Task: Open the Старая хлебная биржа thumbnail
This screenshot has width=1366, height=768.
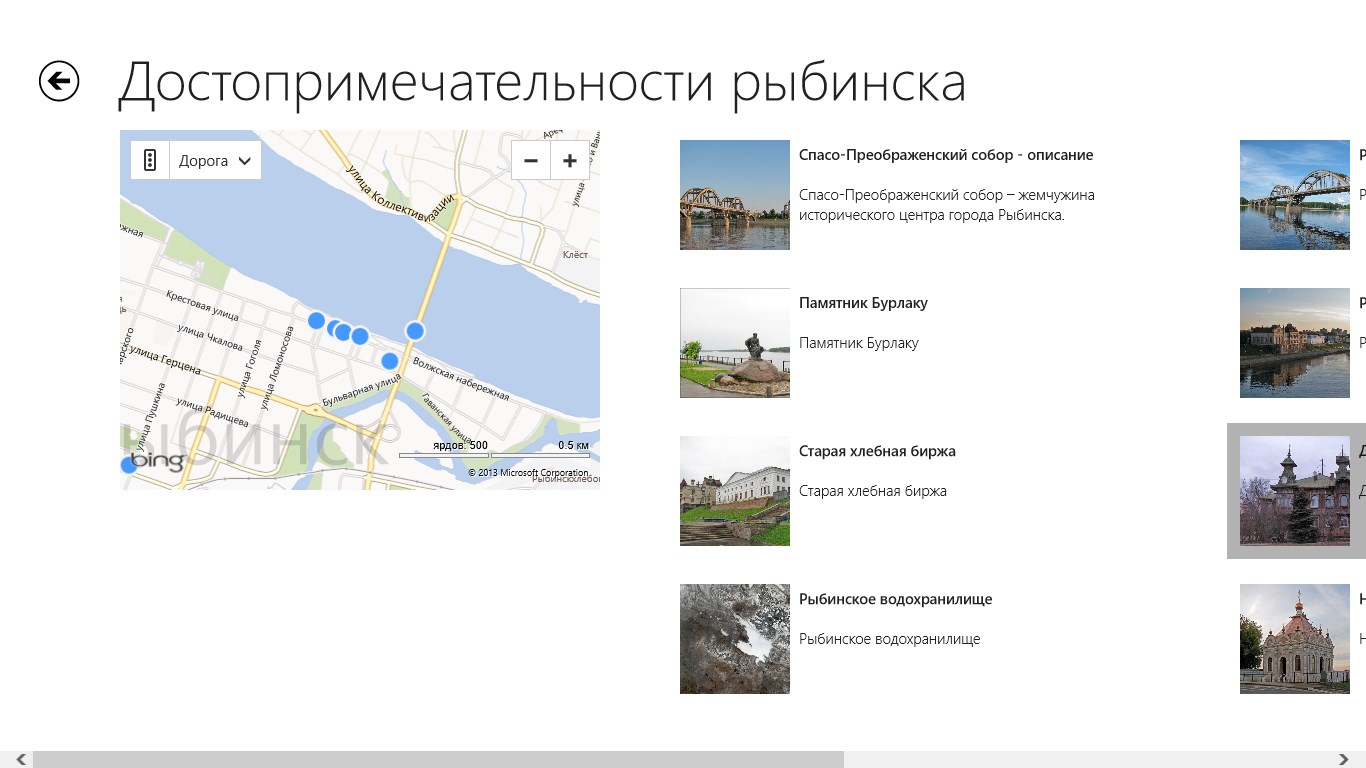Action: point(735,491)
